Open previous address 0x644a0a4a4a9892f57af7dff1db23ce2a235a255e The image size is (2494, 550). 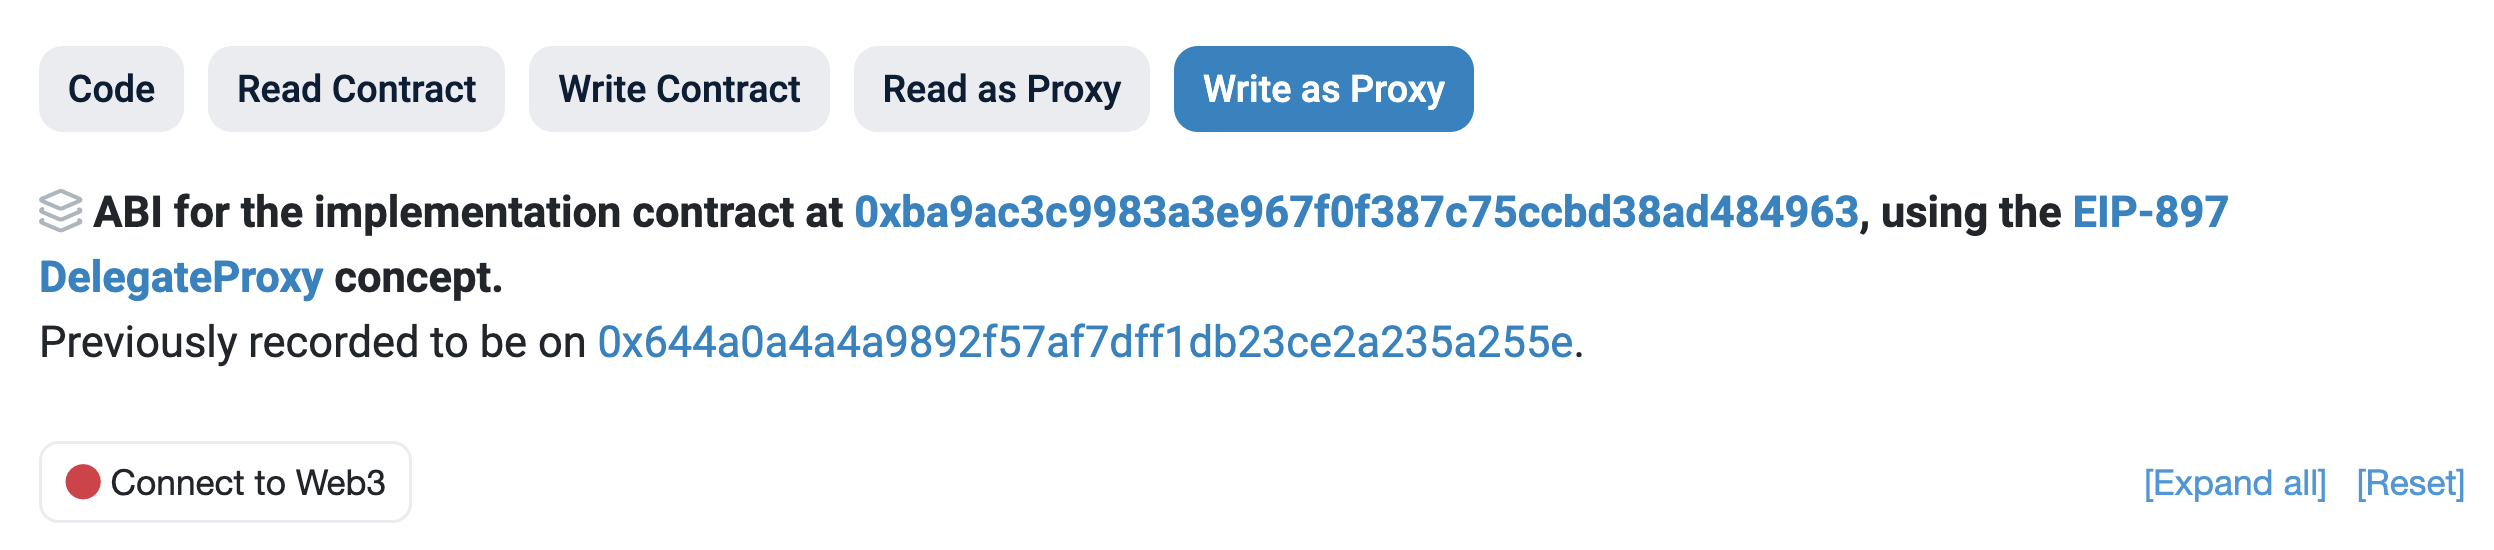[1085, 343]
